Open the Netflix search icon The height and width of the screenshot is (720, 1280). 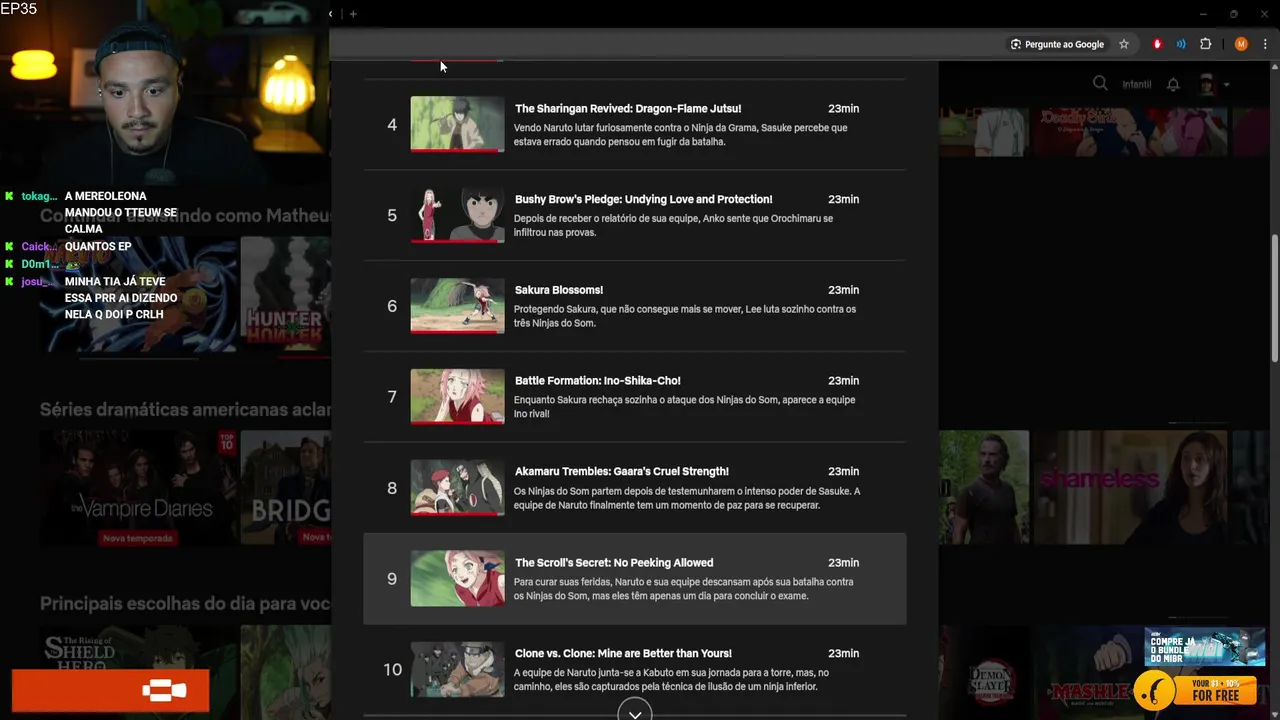tap(1100, 84)
